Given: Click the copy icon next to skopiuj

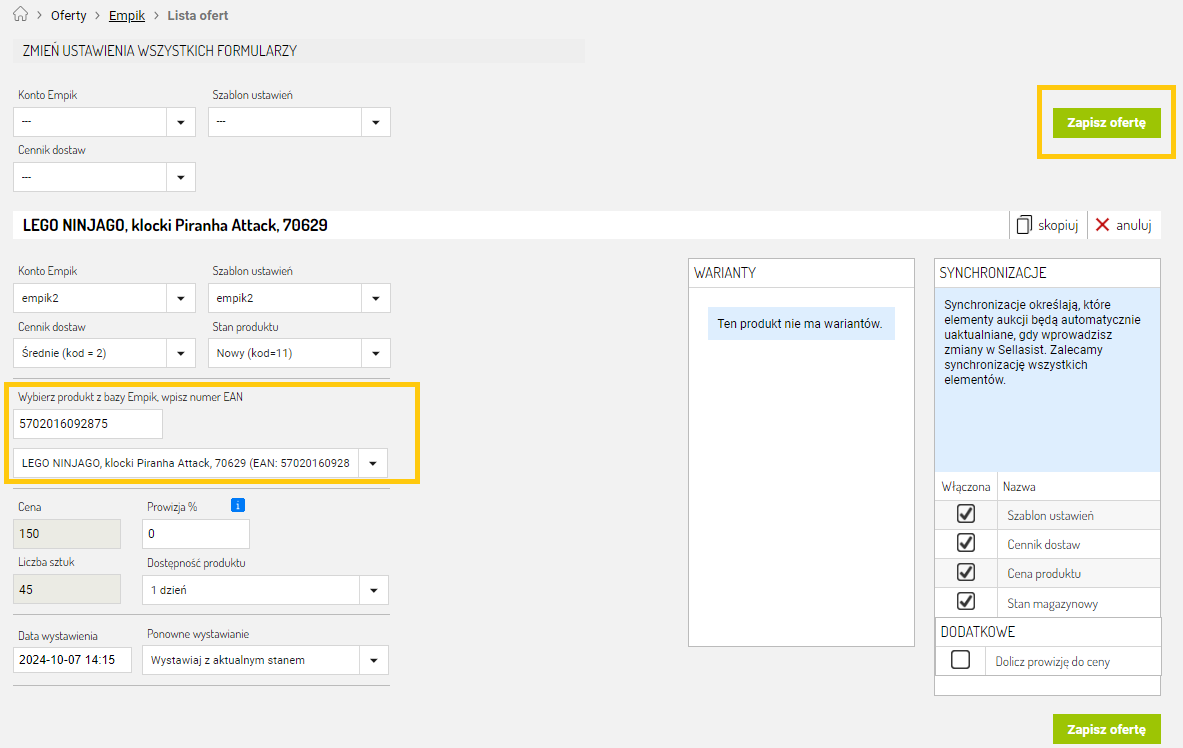Looking at the screenshot, I should (1024, 225).
